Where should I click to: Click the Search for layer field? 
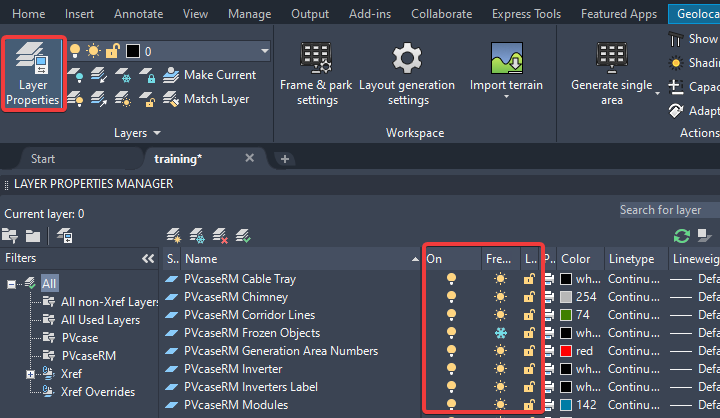(x=669, y=210)
